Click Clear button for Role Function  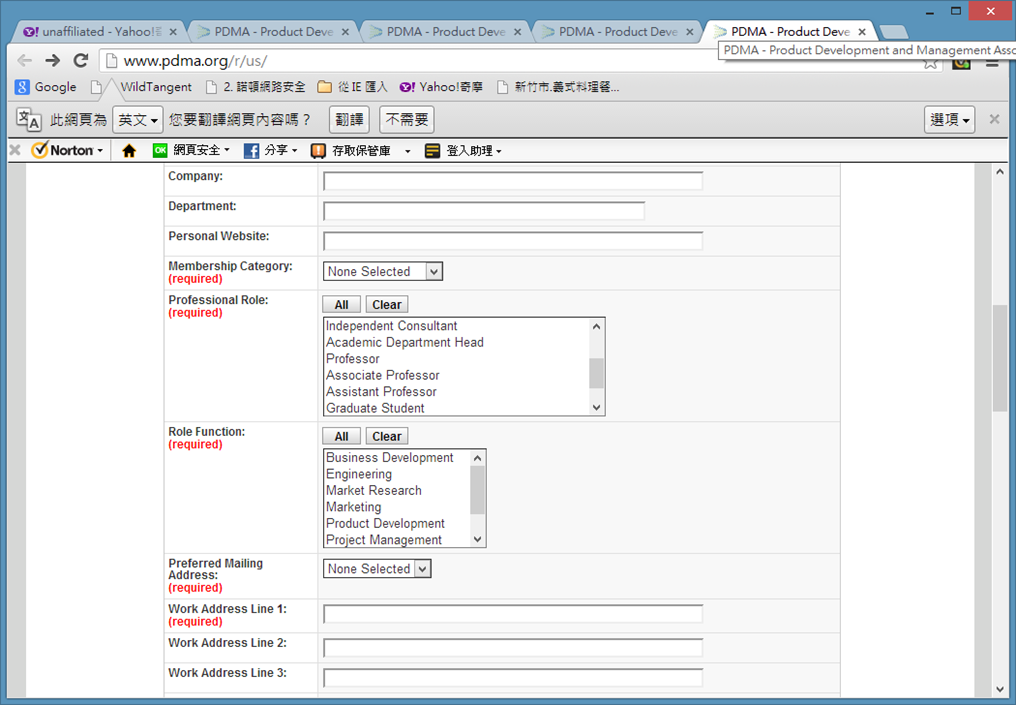[x=387, y=437]
